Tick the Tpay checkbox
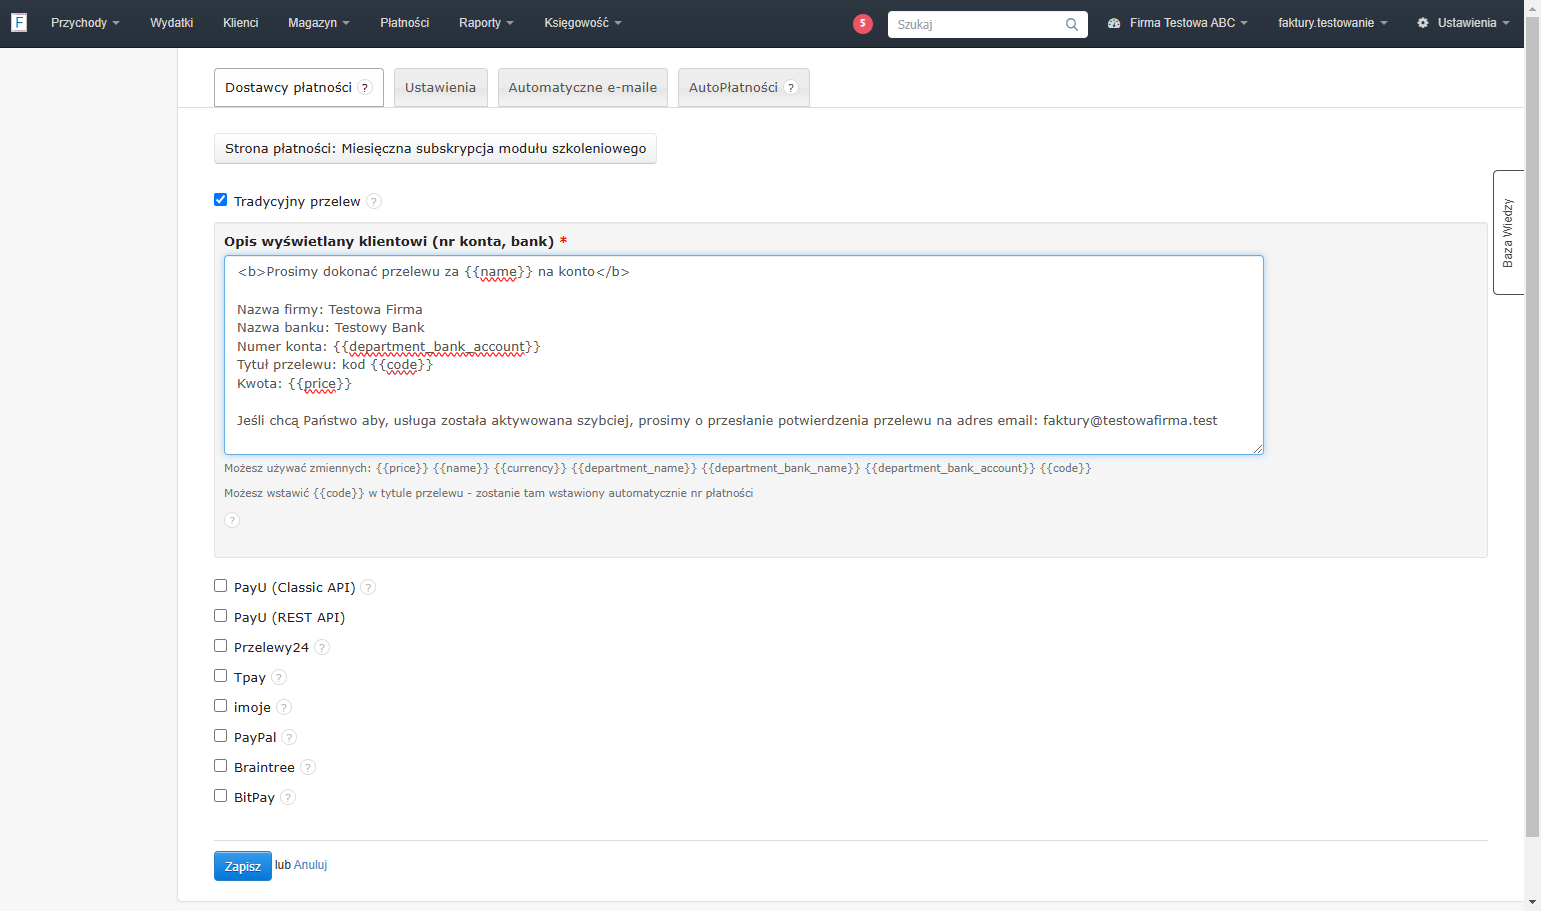The height and width of the screenshot is (911, 1541). point(221,676)
